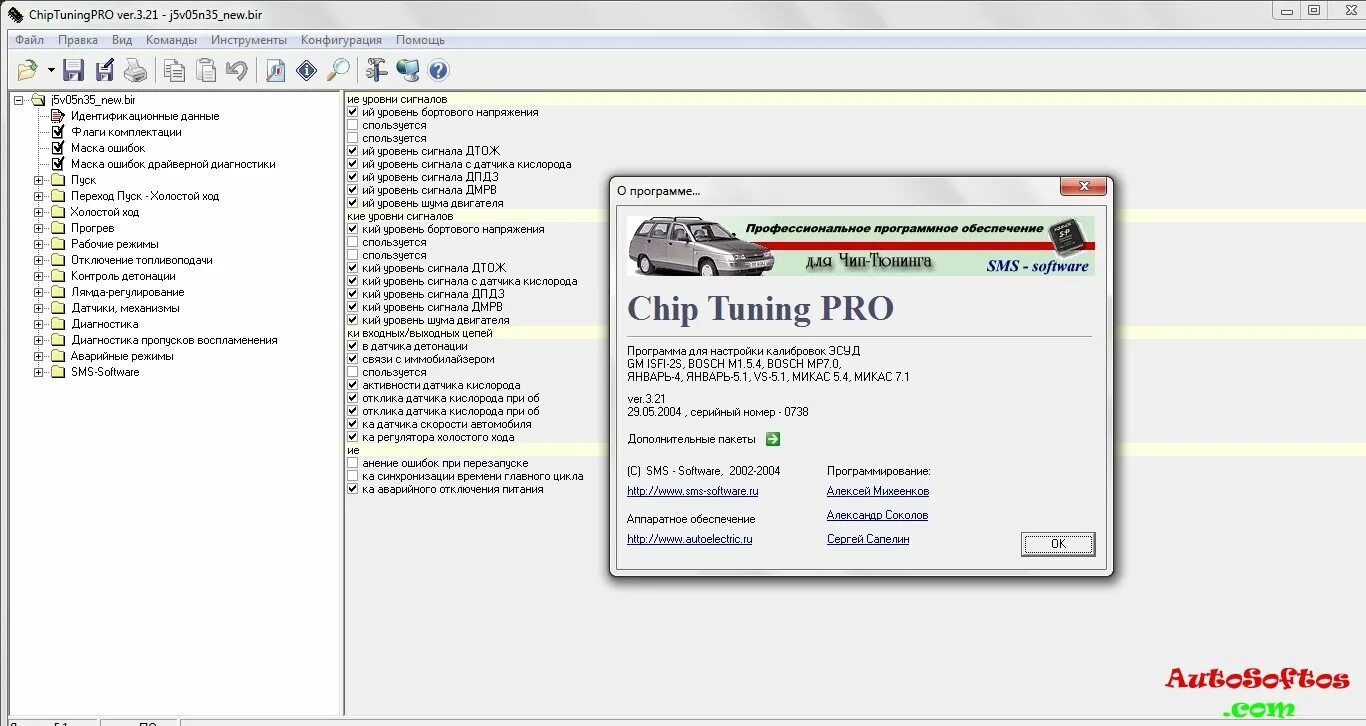Expand the Контроль детонации folder
This screenshot has width=1366, height=726.
(x=39, y=276)
